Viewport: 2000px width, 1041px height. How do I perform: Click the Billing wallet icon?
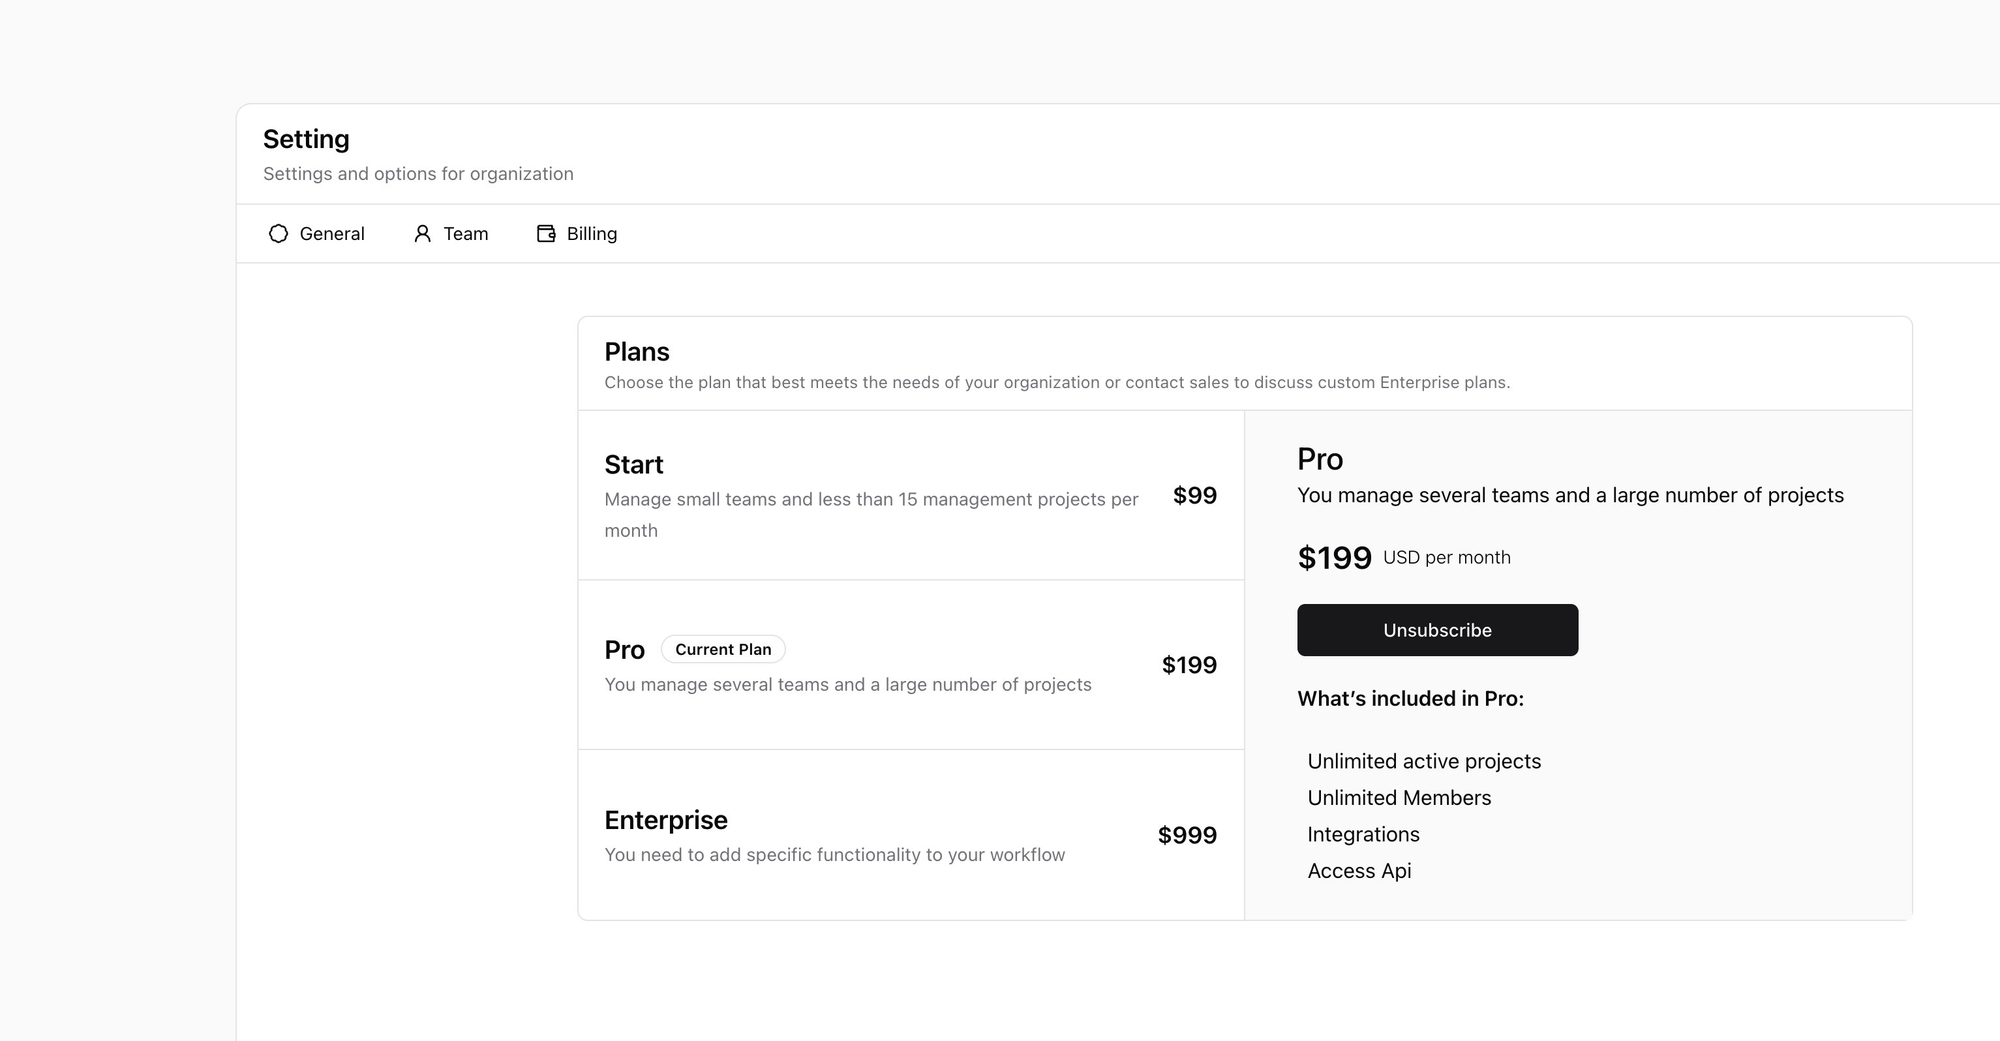[x=546, y=234]
